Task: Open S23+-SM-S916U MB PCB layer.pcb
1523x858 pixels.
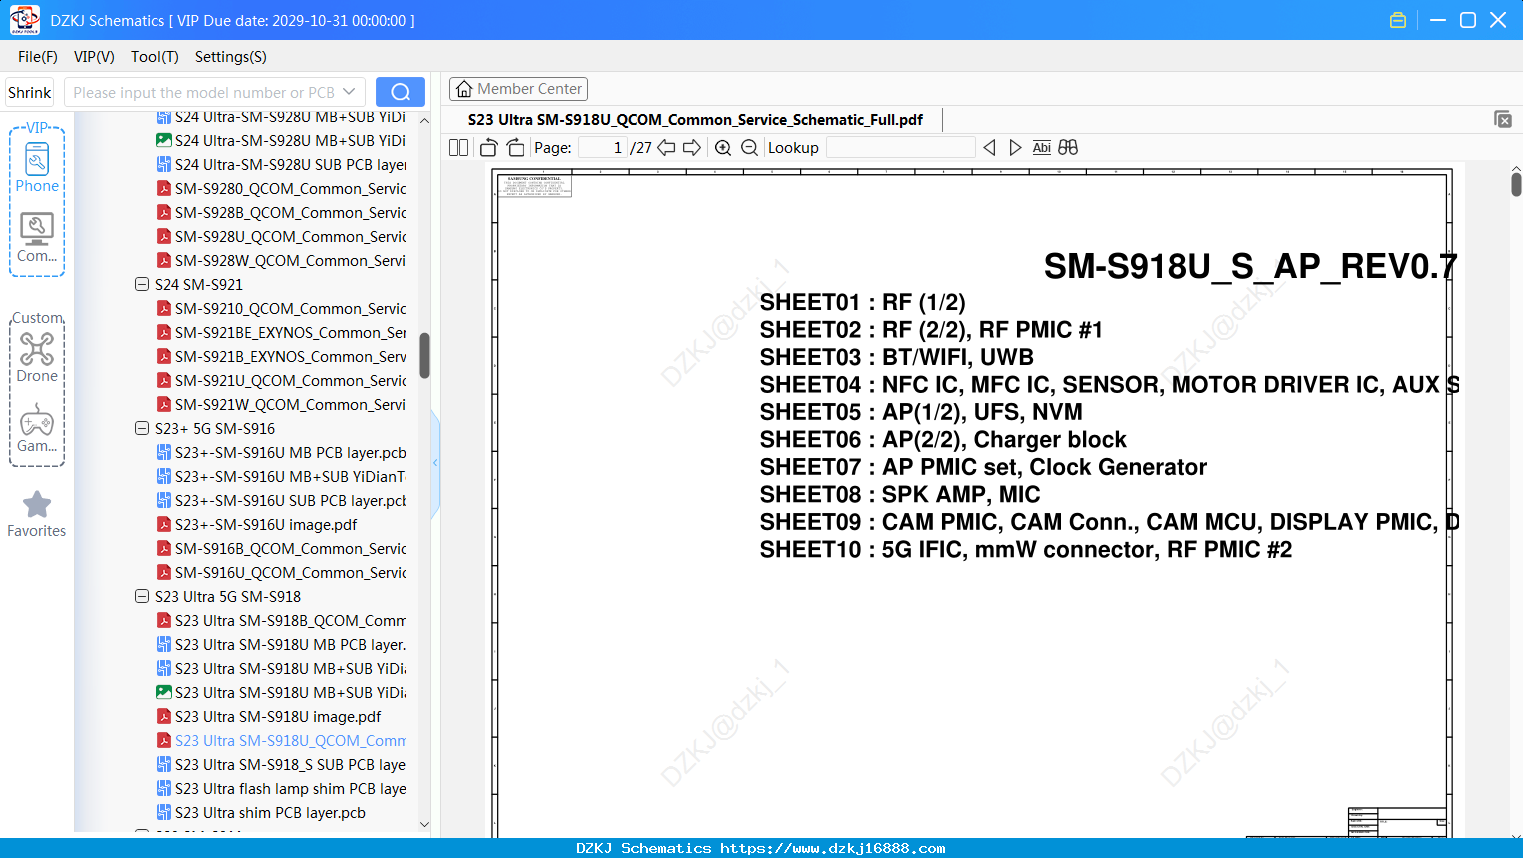Action: 282,452
